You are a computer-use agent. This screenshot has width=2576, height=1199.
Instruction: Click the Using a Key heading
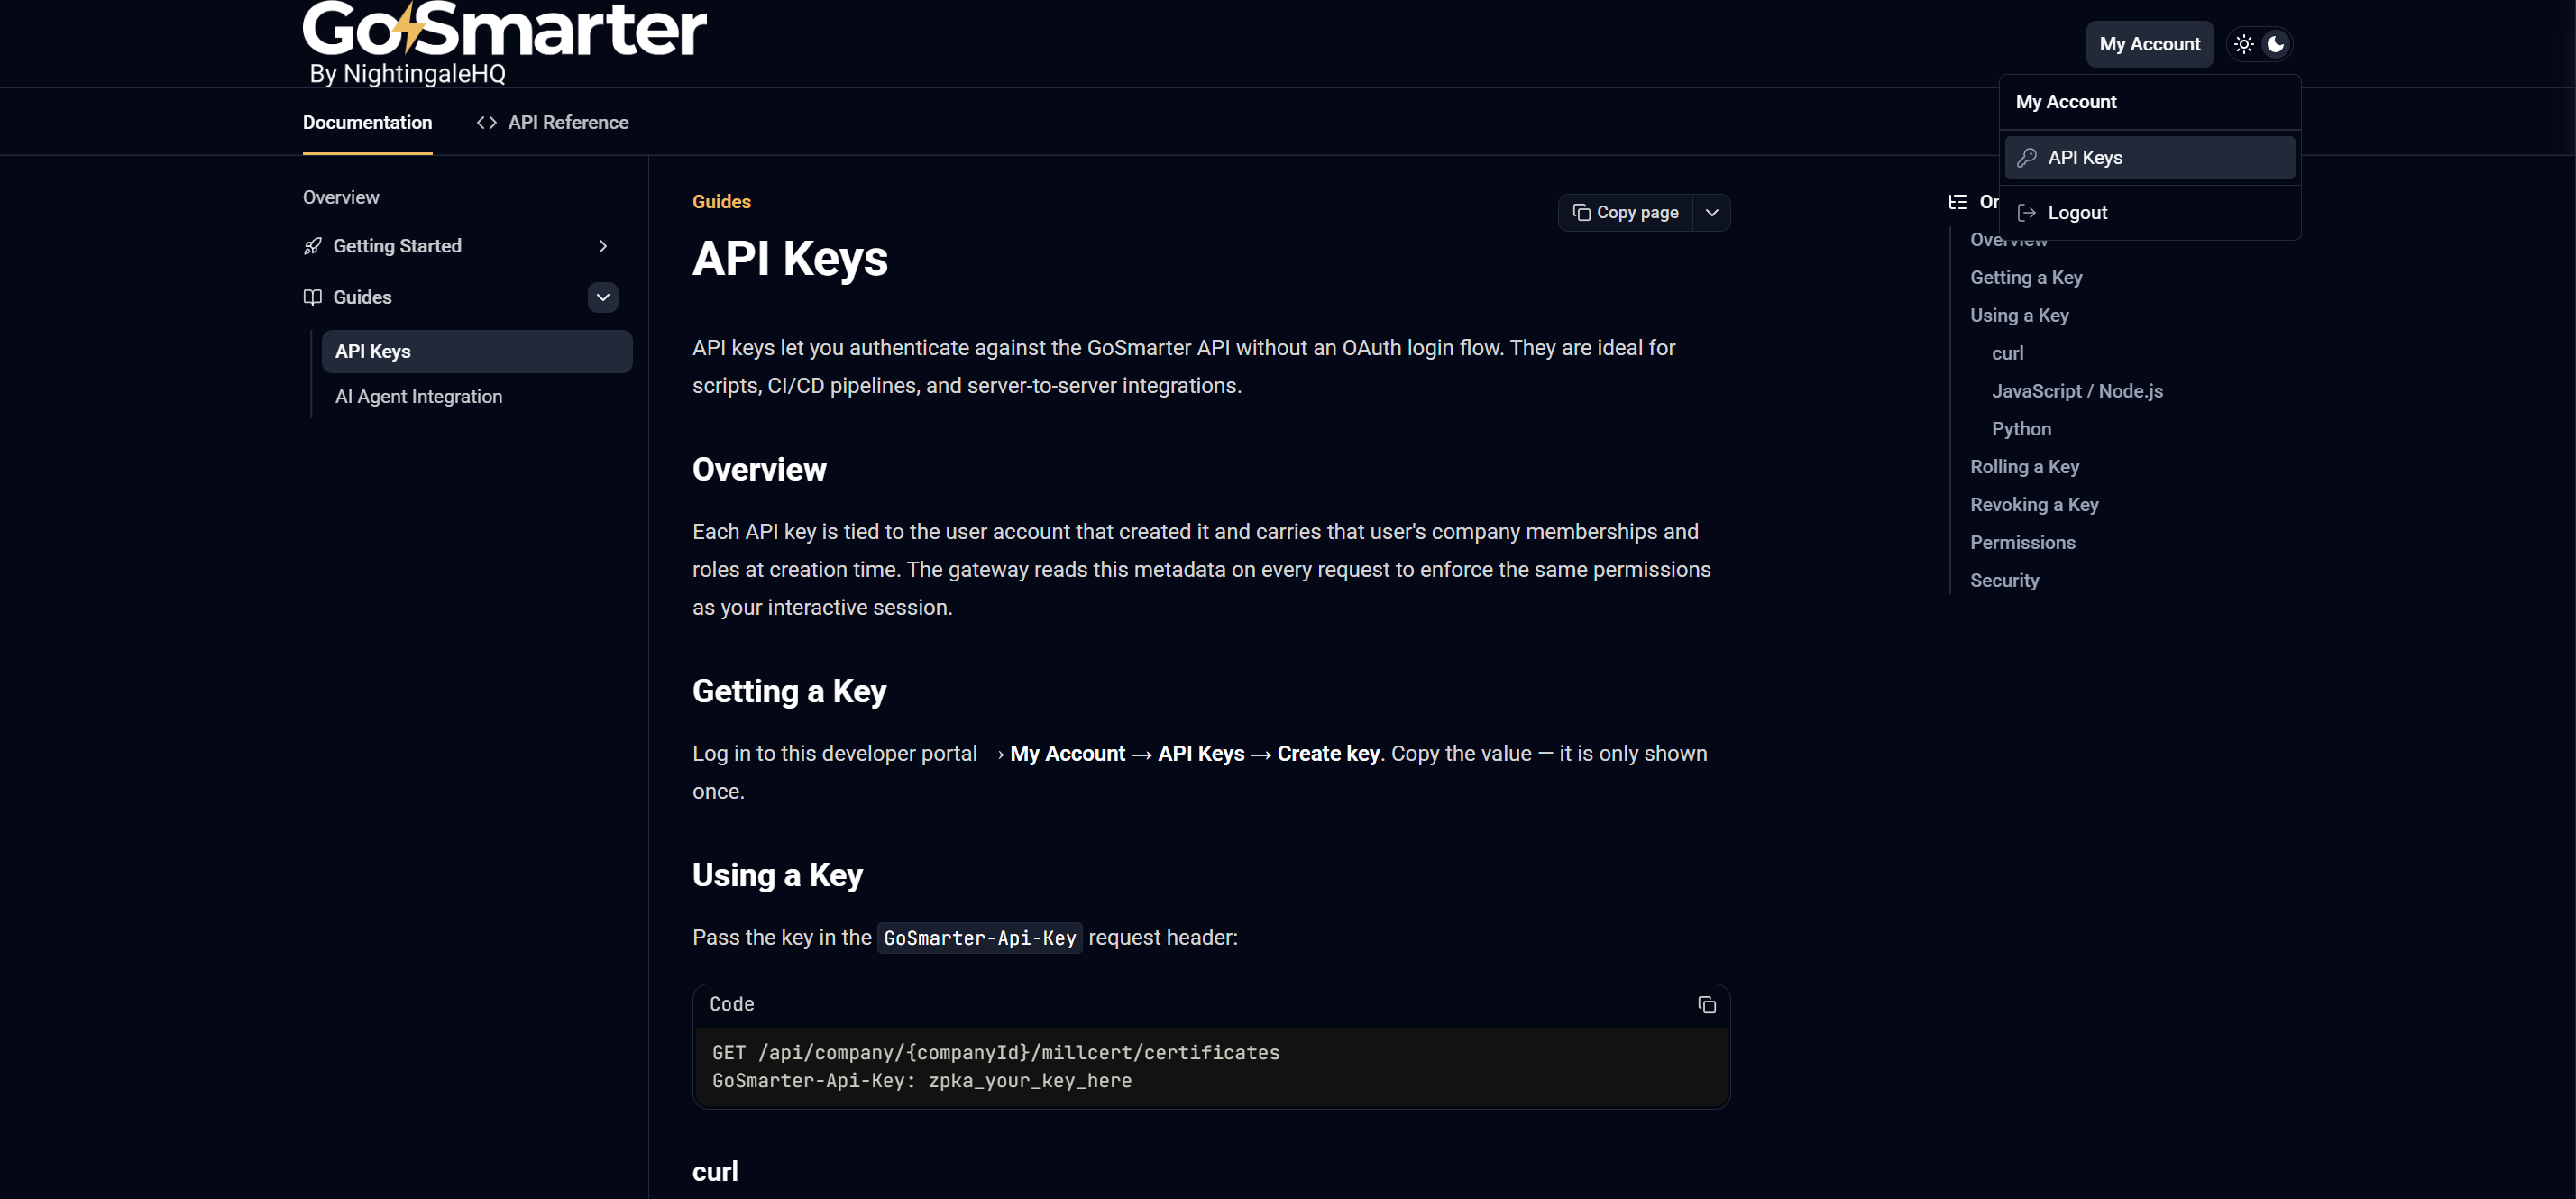tap(777, 876)
